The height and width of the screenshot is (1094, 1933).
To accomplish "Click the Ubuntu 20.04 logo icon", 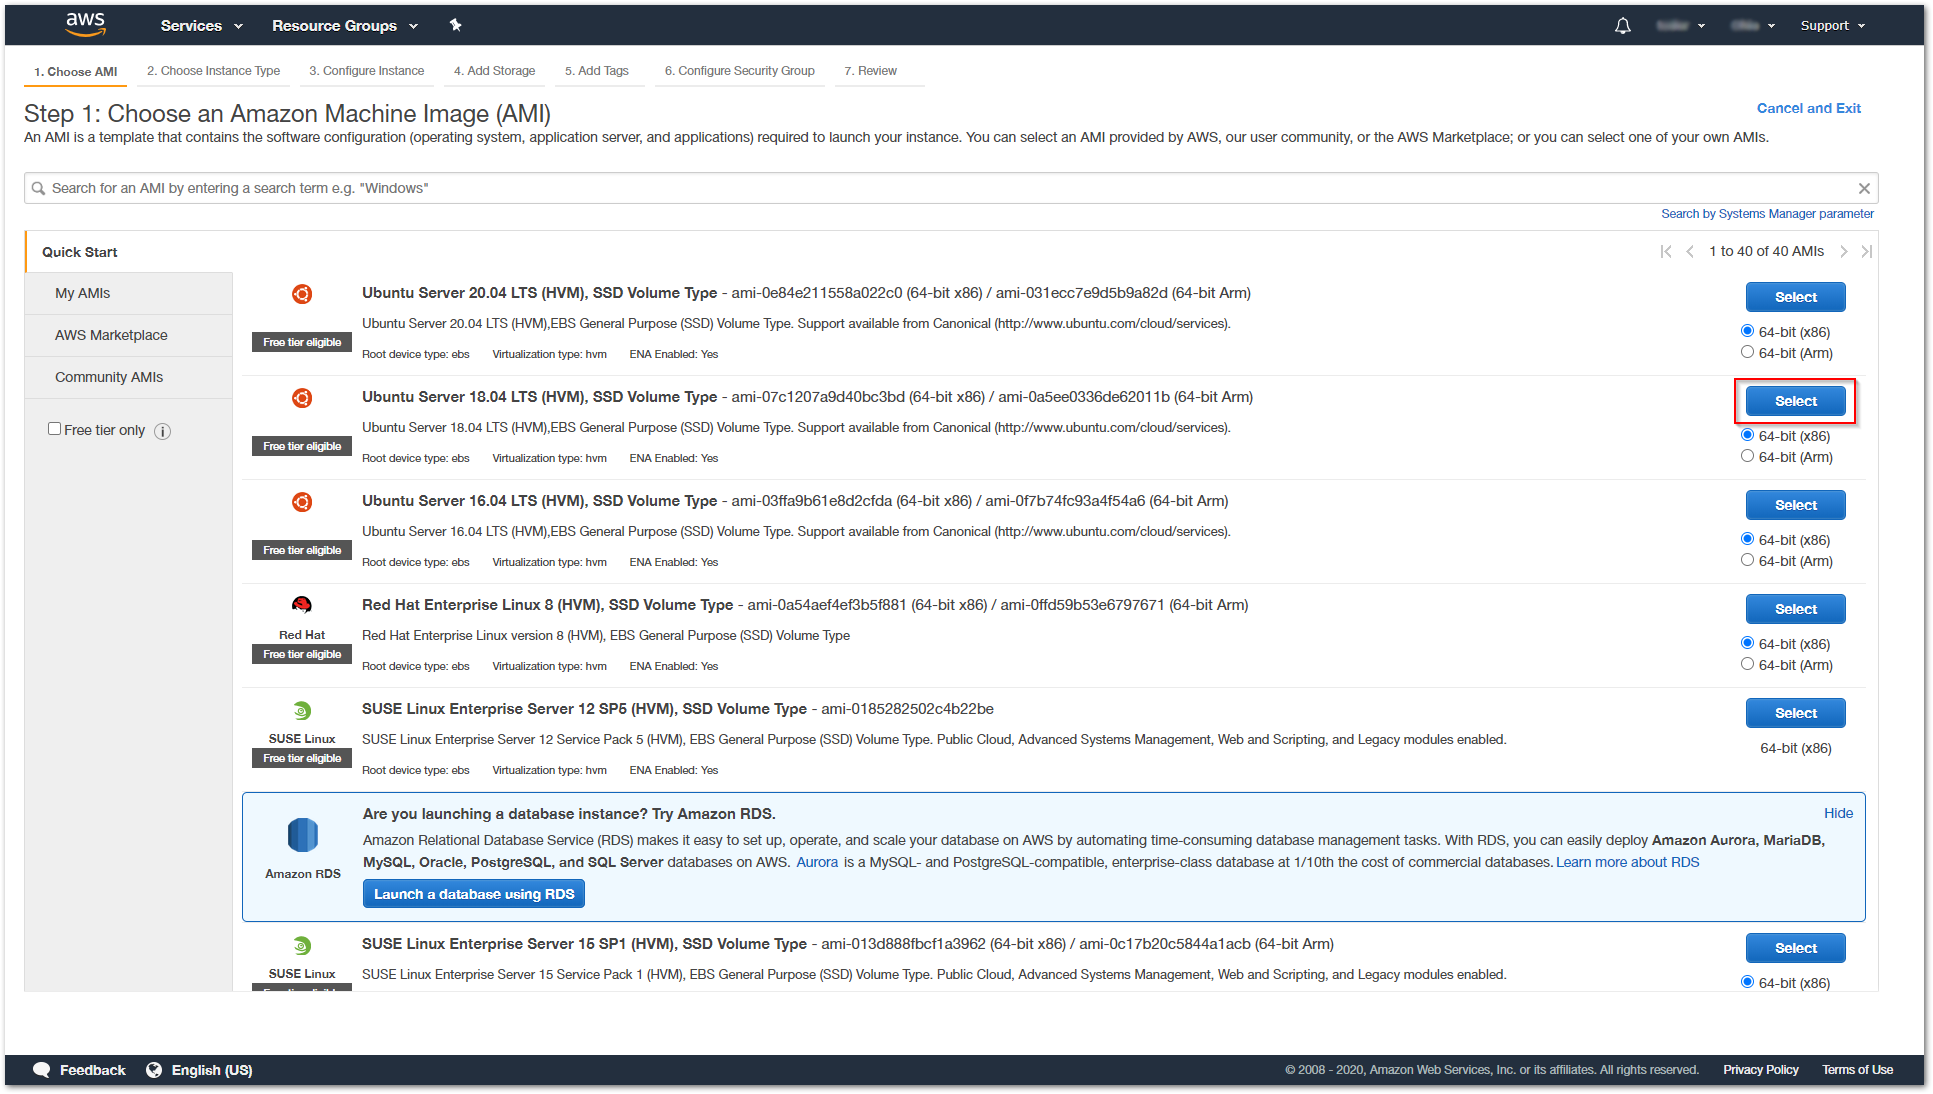I will (302, 294).
